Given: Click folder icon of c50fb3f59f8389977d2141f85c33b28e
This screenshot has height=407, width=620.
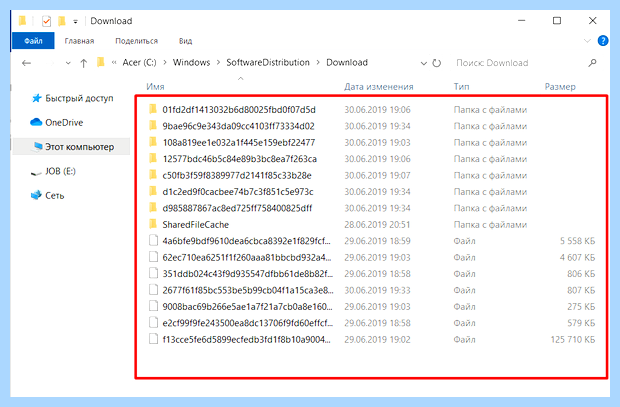Looking at the screenshot, I should [x=153, y=175].
